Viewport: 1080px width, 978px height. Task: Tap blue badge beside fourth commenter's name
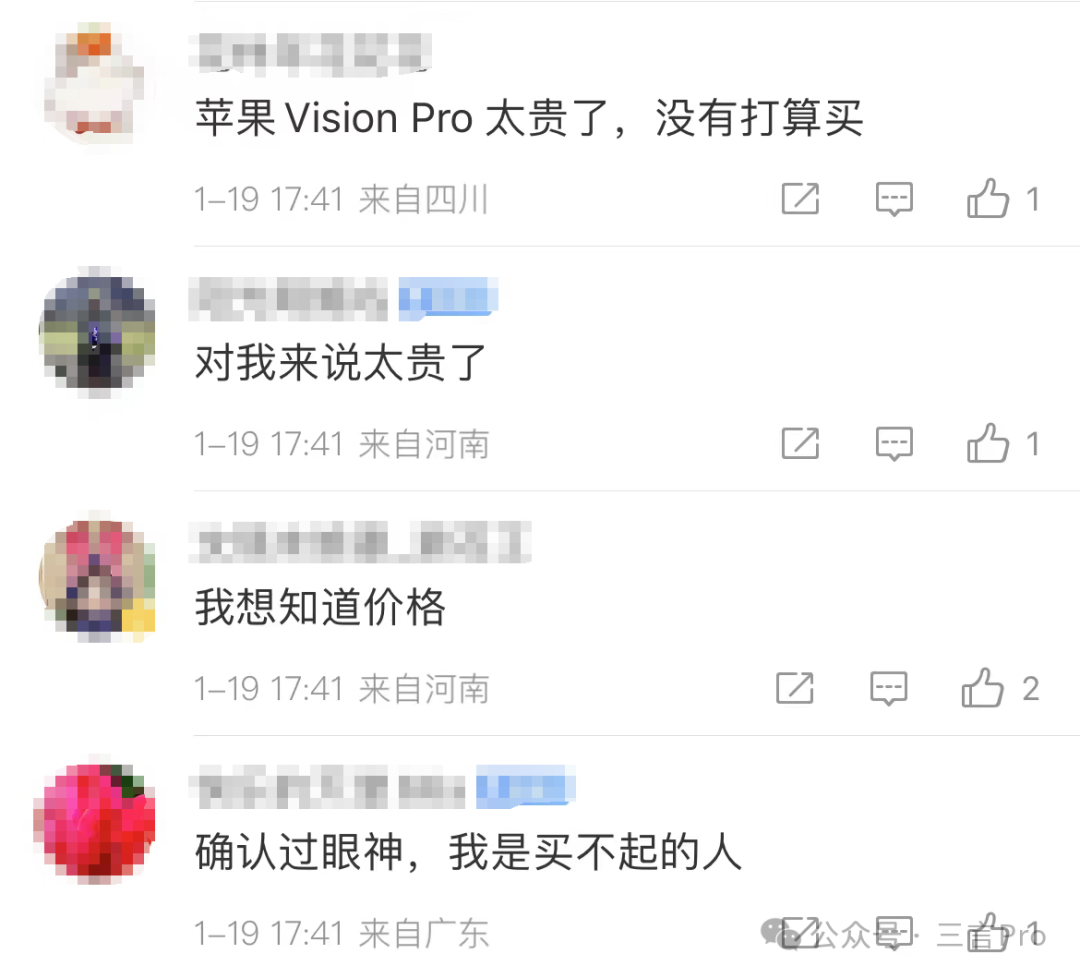point(526,785)
